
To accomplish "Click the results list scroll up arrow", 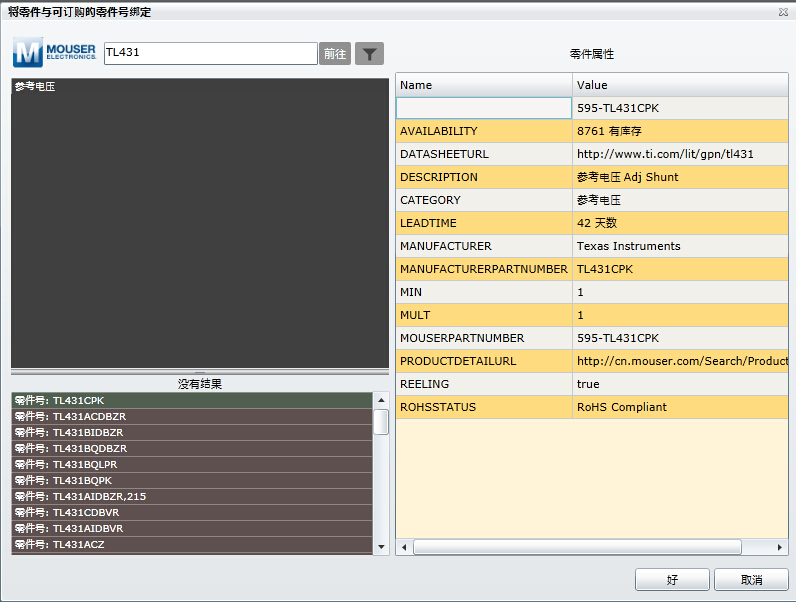I will click(x=381, y=400).
